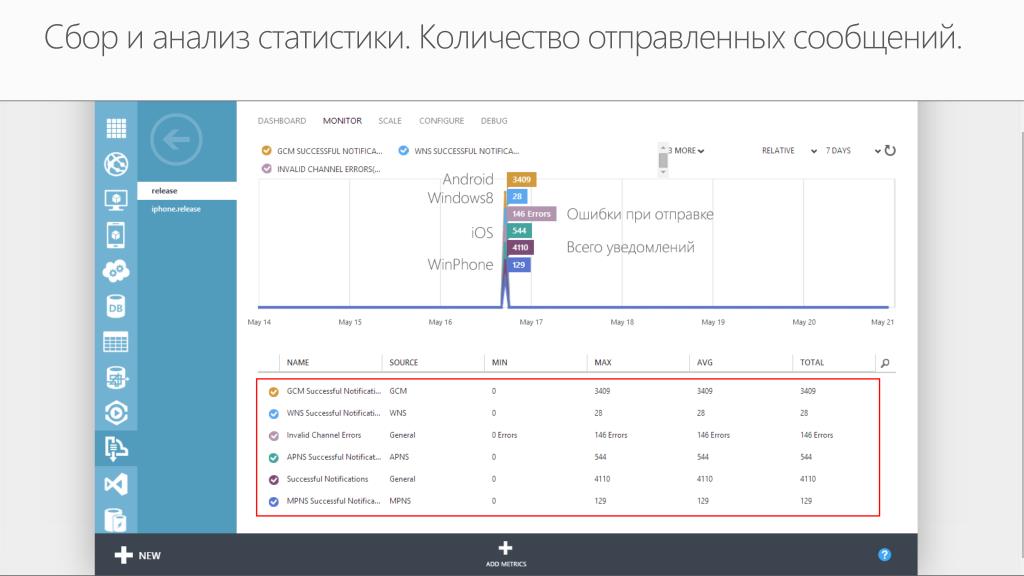
Task: Switch to the DASHBOARD tab
Action: click(281, 121)
